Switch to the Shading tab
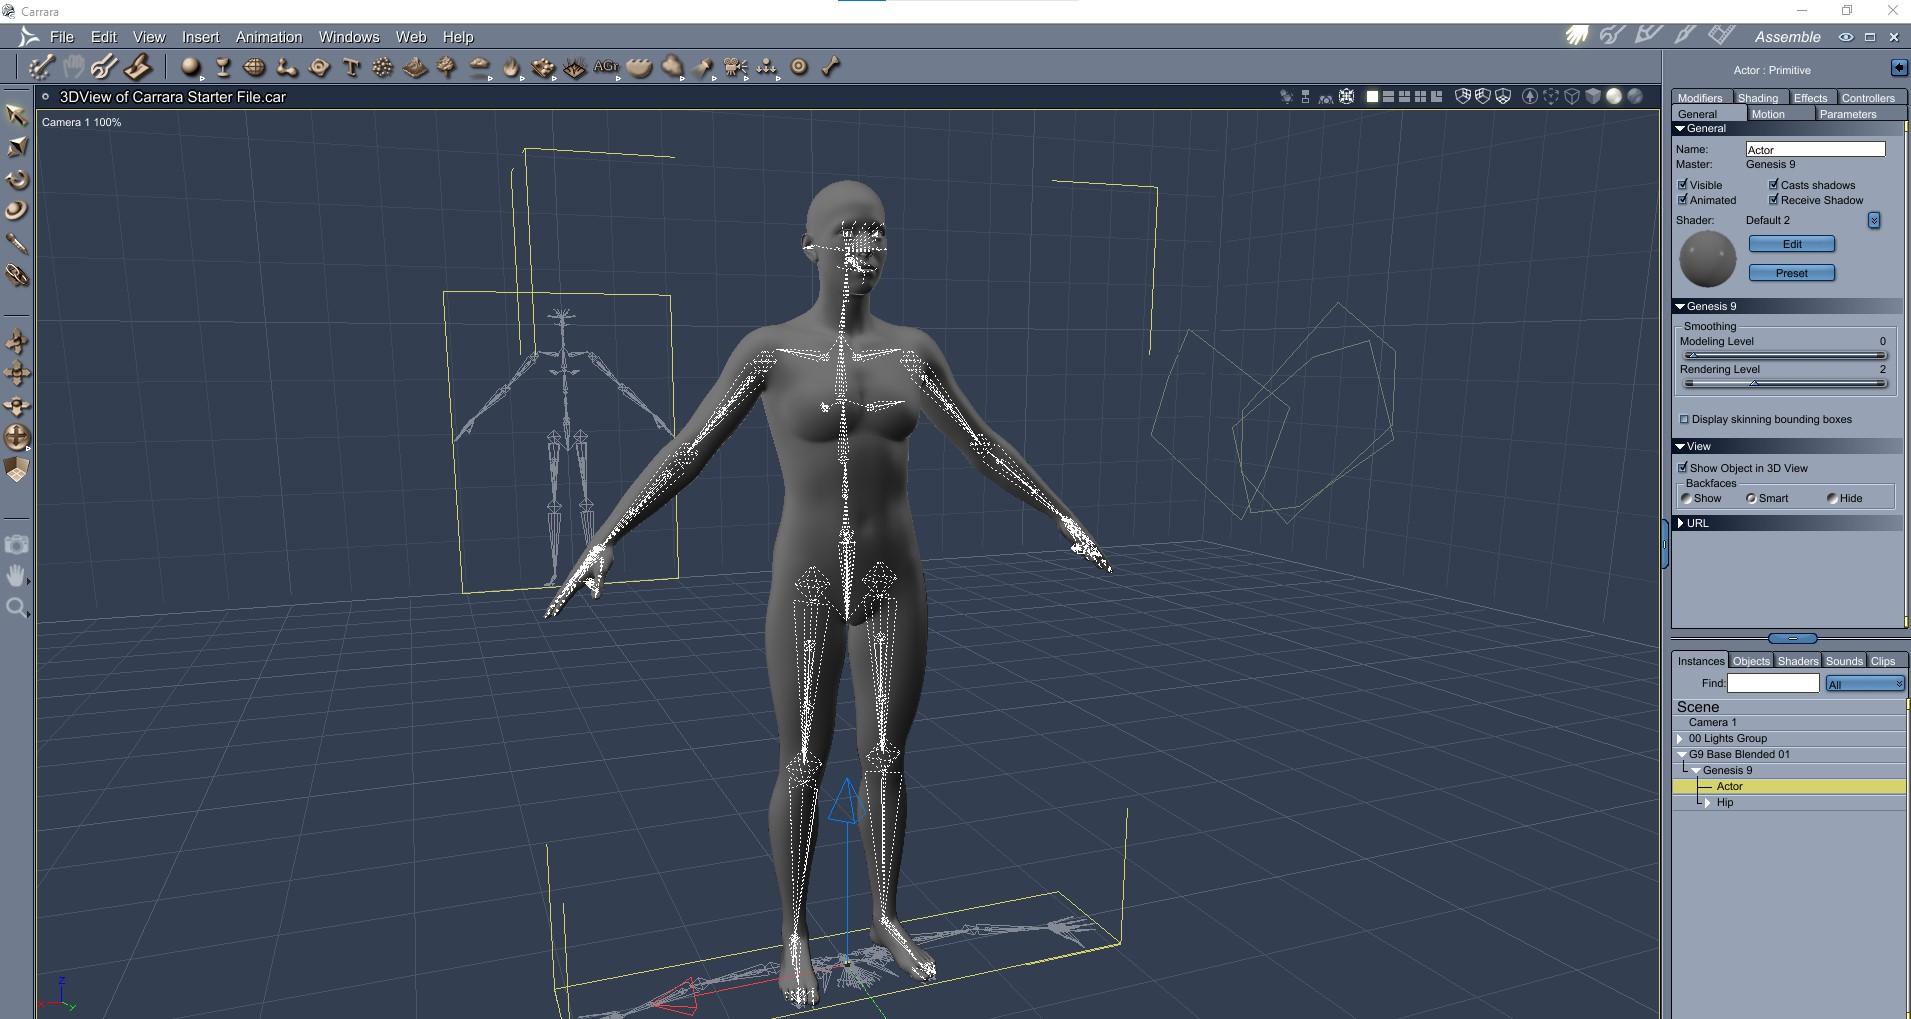The height and width of the screenshot is (1019, 1911). (1758, 98)
